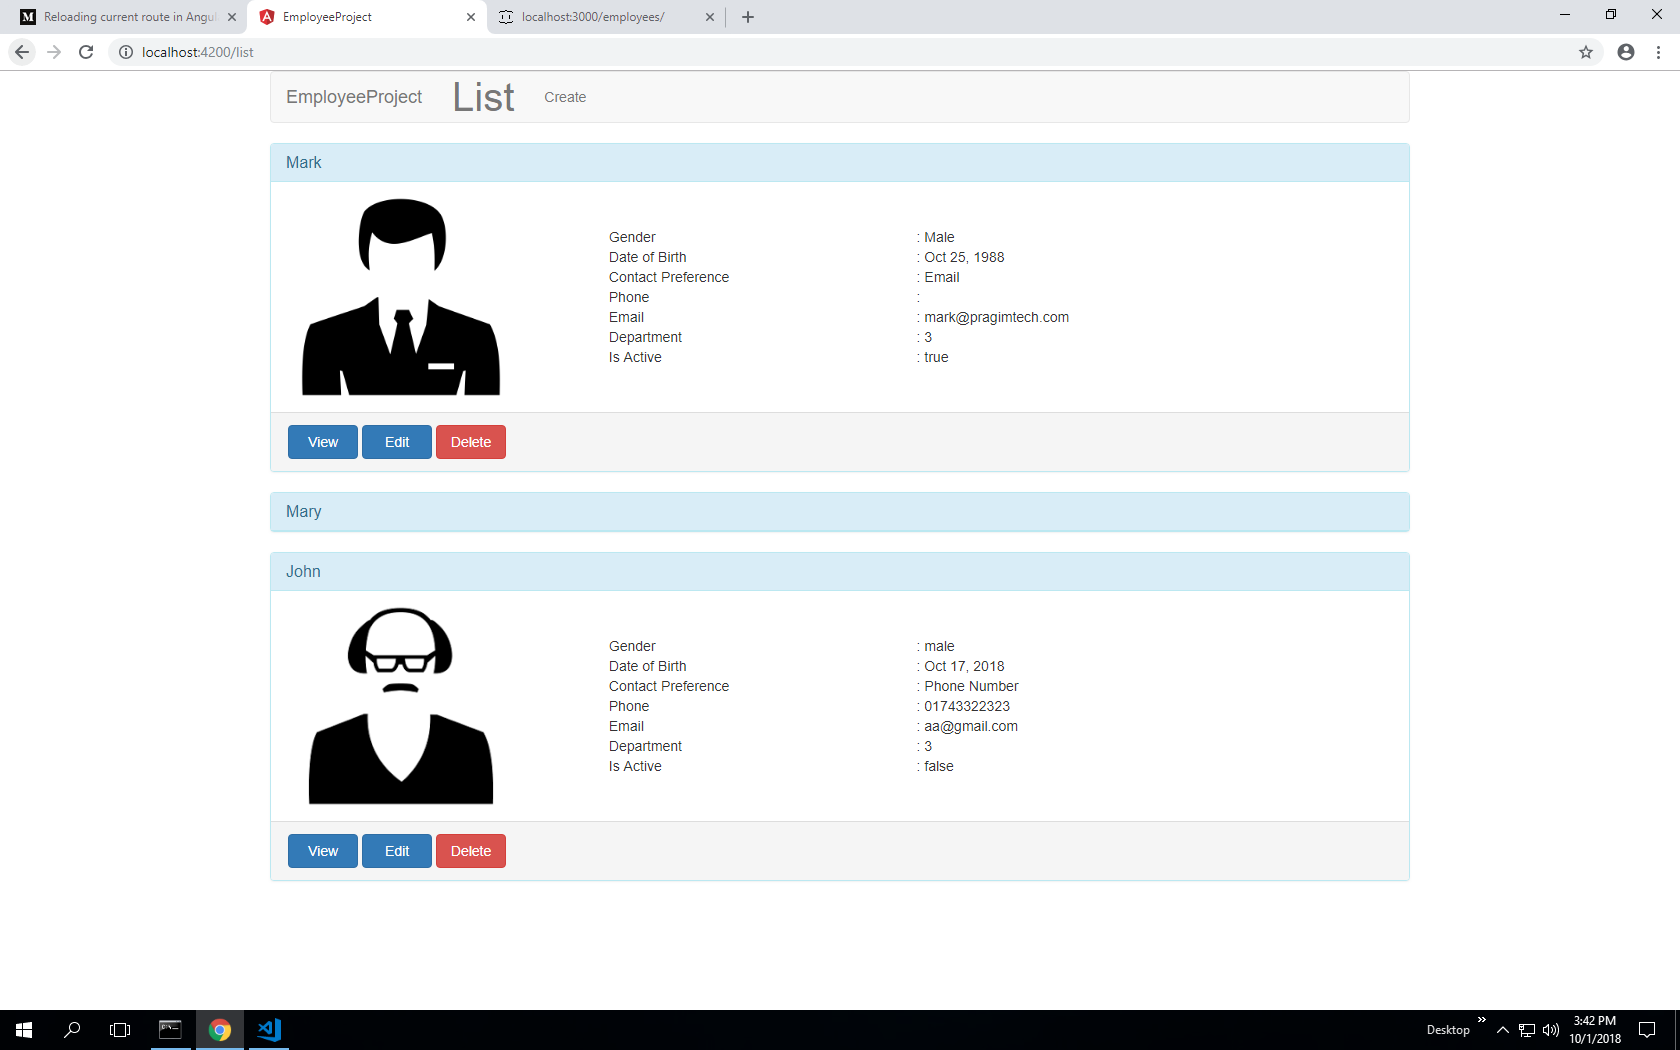1680x1050 pixels.
Task: Reload the current page
Action: 86,52
